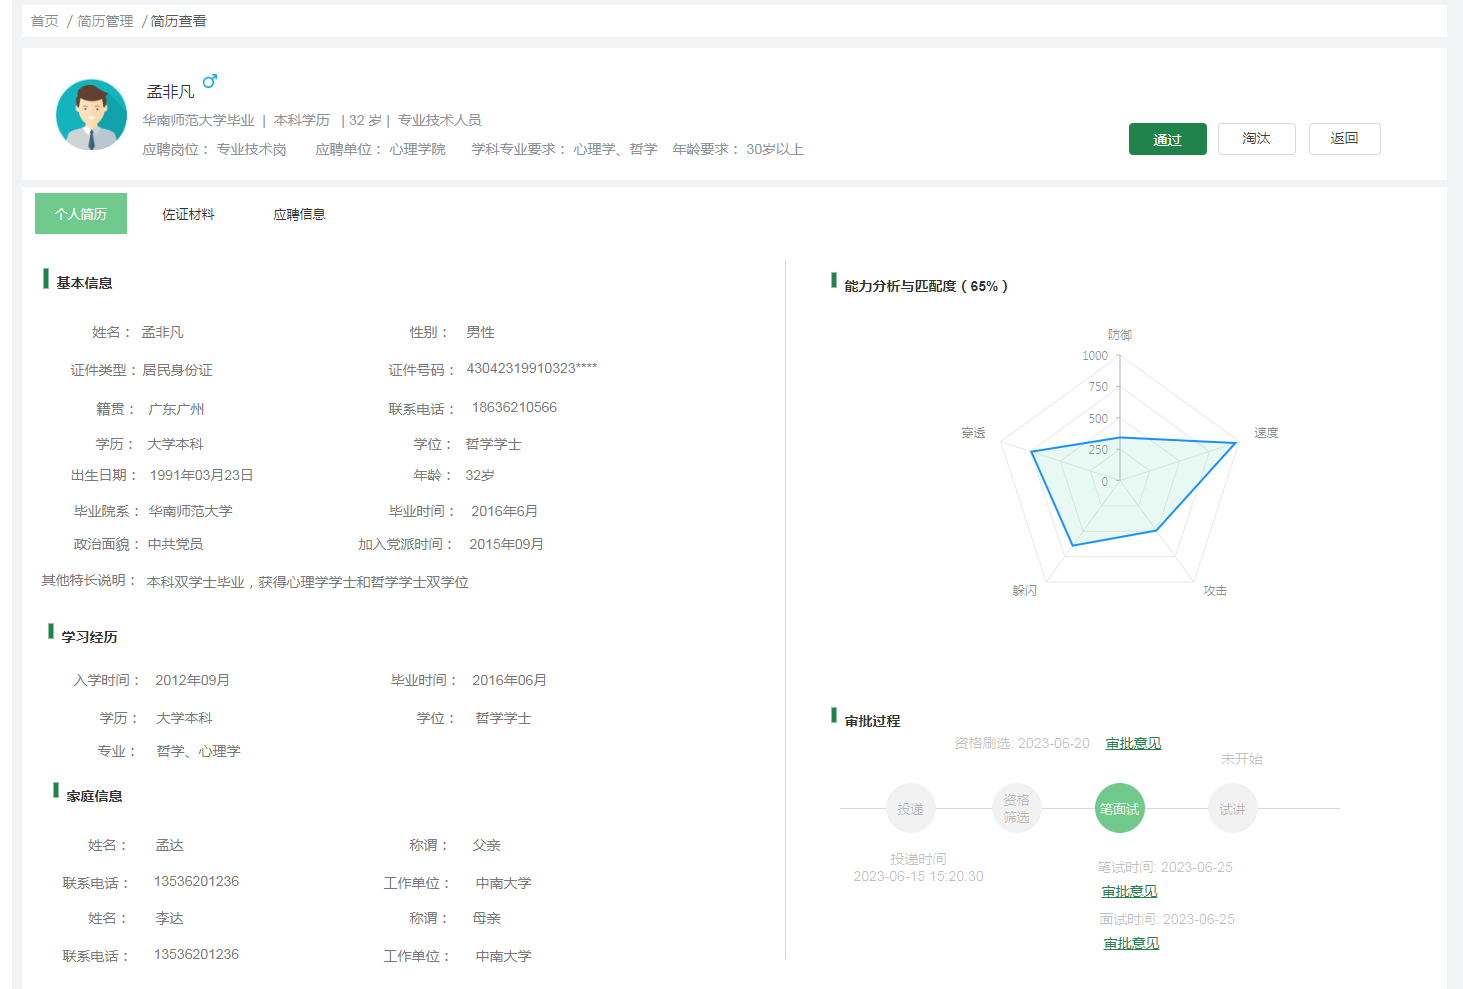Switch to the 个人简历 tab
Viewport: 1463px width, 989px height.
[x=81, y=214]
